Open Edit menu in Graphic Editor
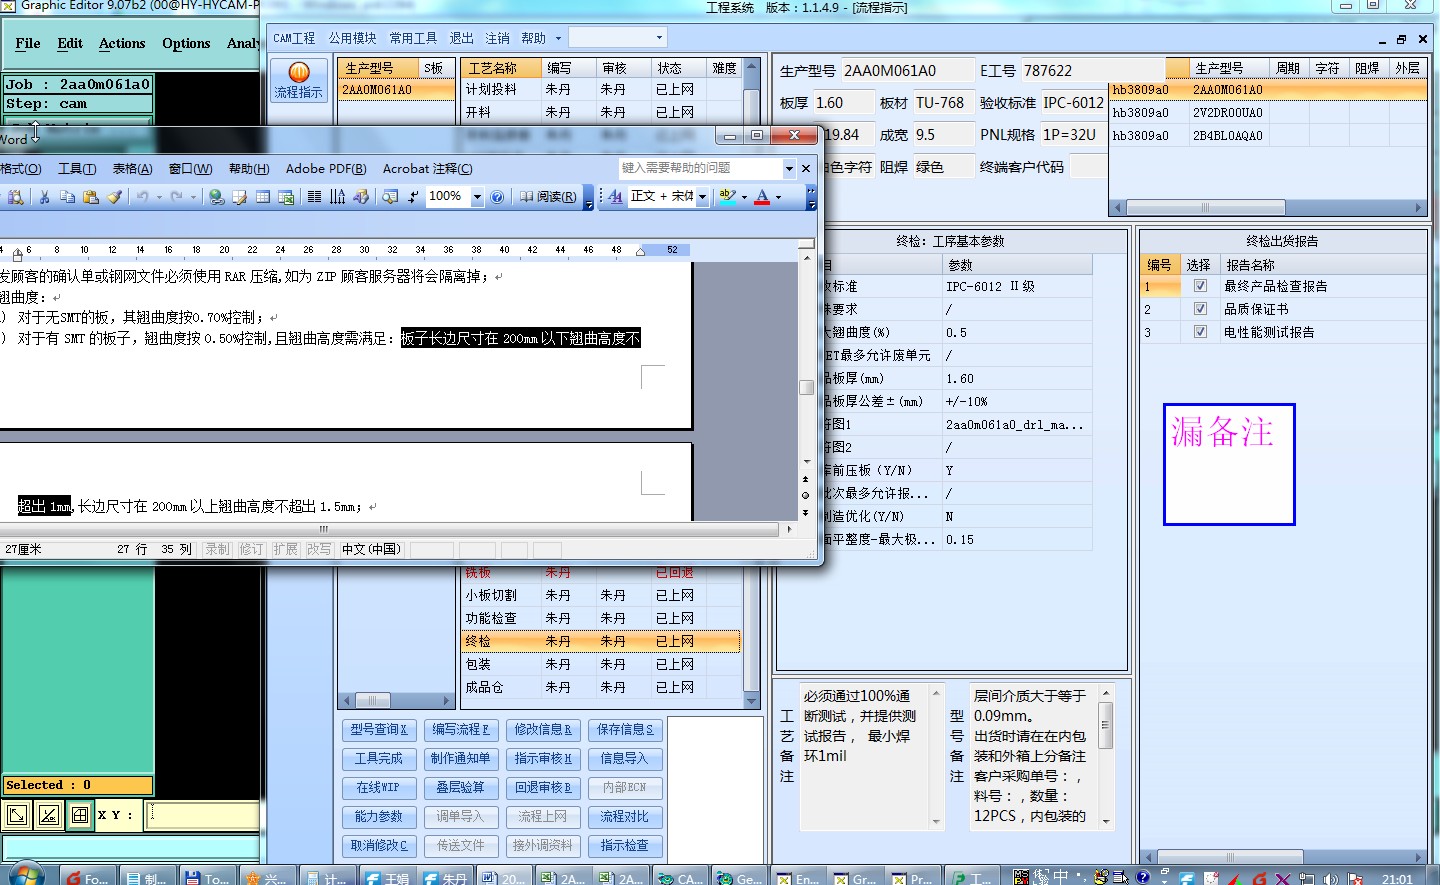 click(x=70, y=43)
